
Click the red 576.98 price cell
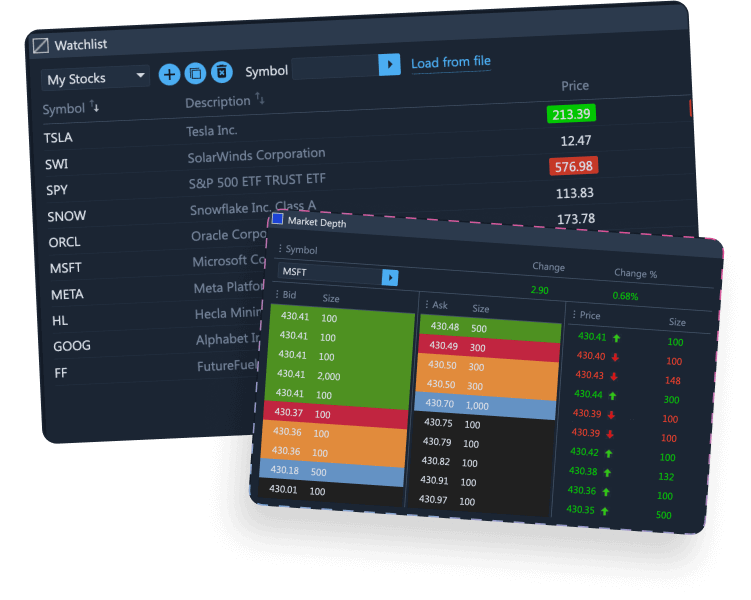click(x=573, y=166)
